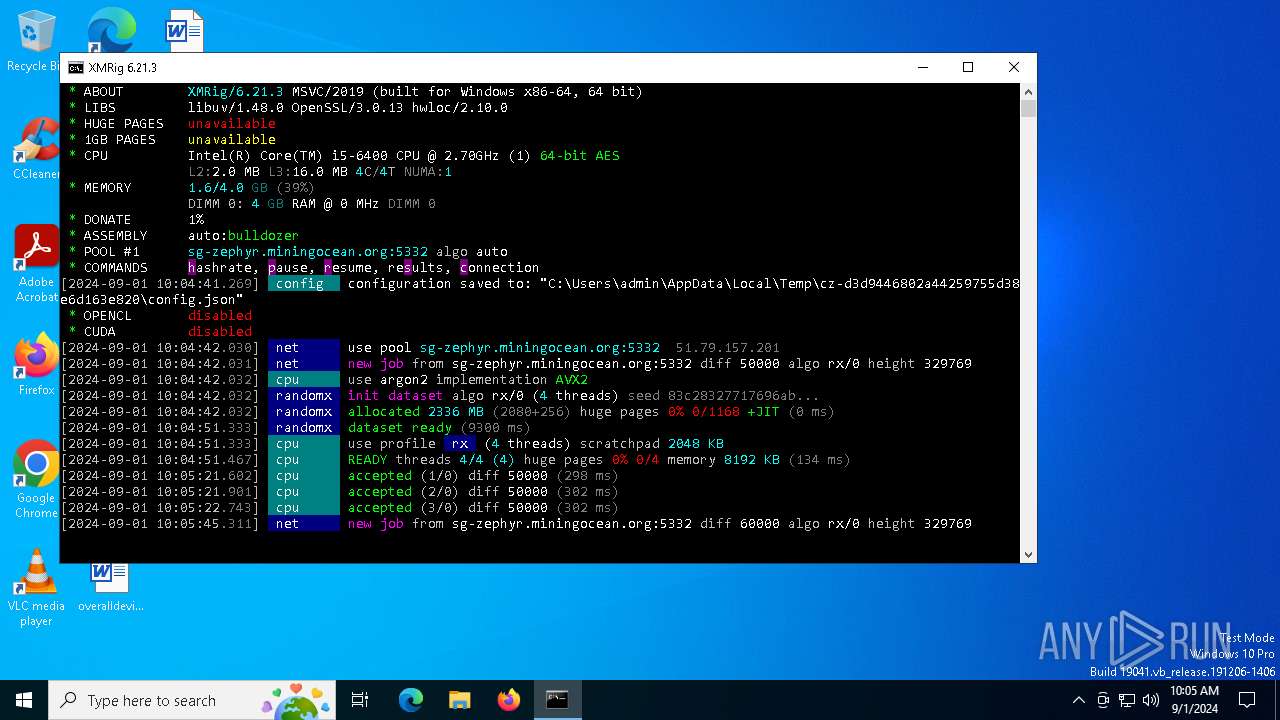Open the Google Chrome desktop shortcut
The image size is (1280, 720).
[x=36, y=480]
